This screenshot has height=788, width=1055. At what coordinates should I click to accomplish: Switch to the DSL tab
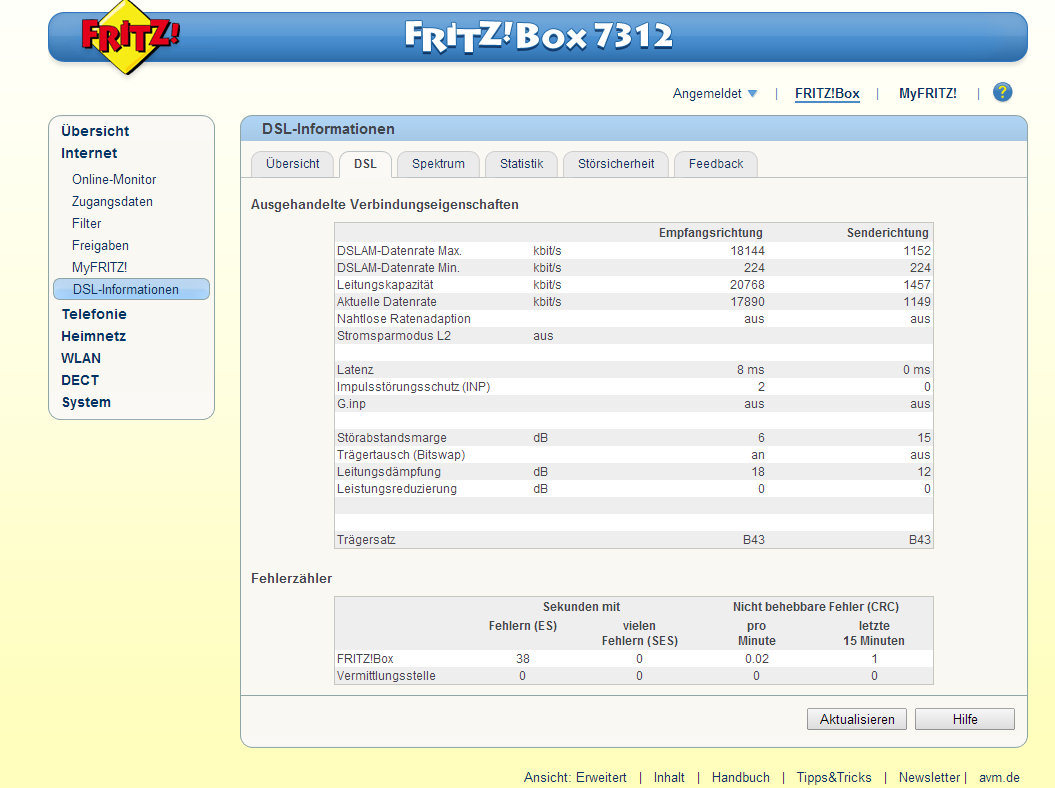[x=365, y=164]
